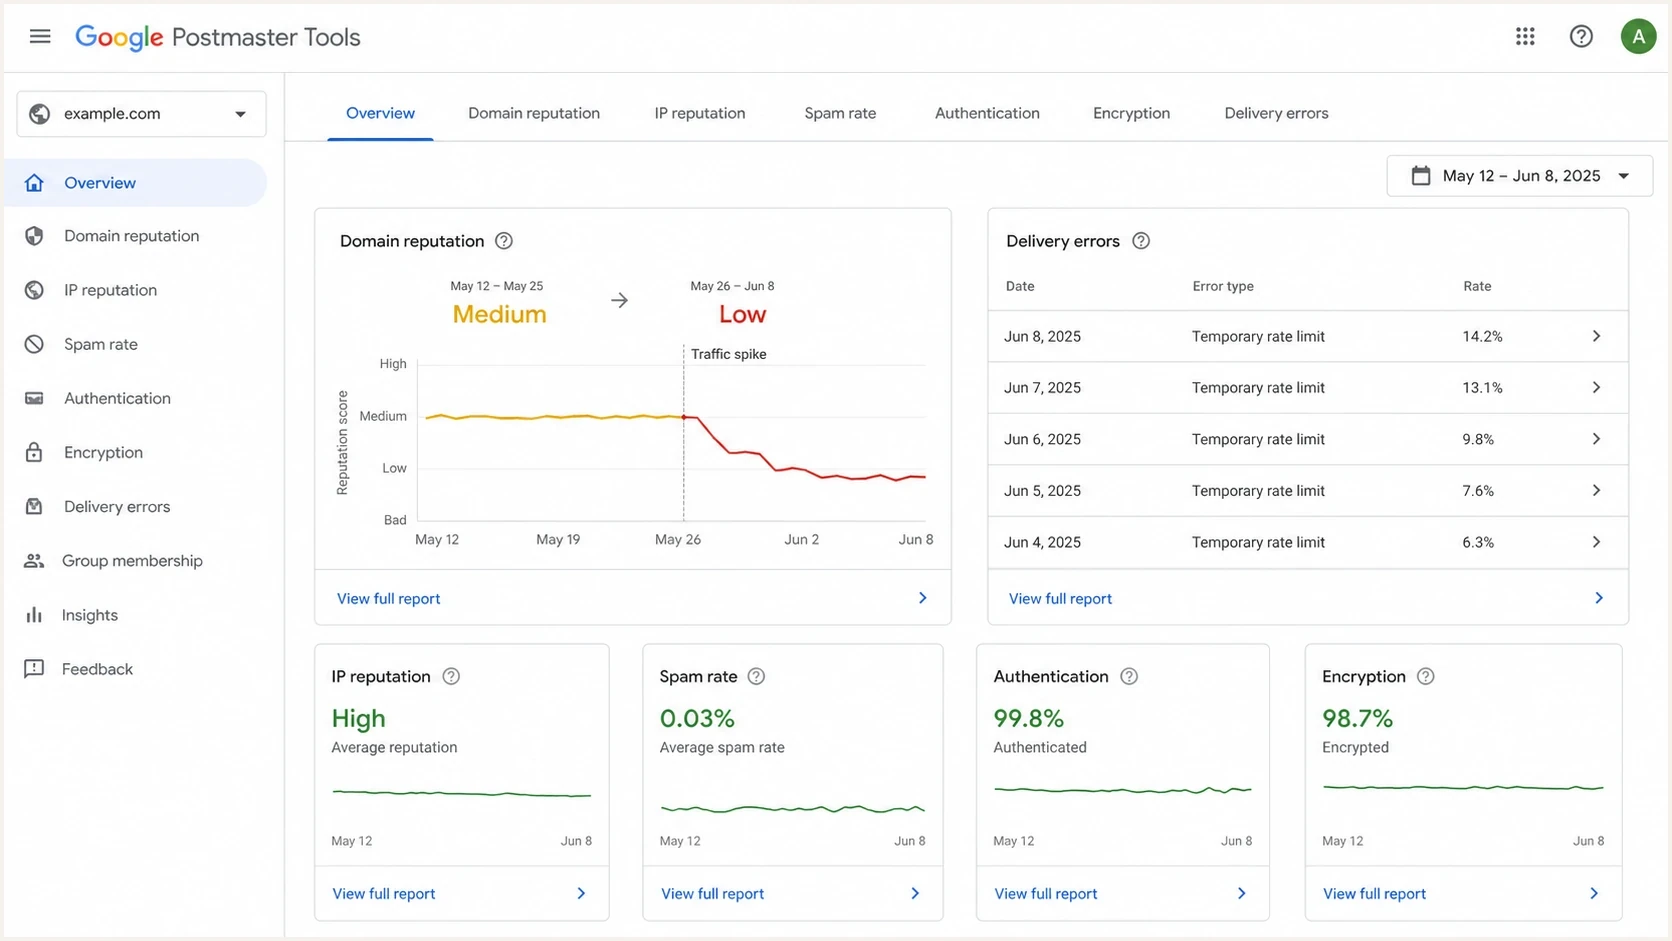Click the 98.7% Encrypted value
The height and width of the screenshot is (941, 1672).
[1357, 718]
